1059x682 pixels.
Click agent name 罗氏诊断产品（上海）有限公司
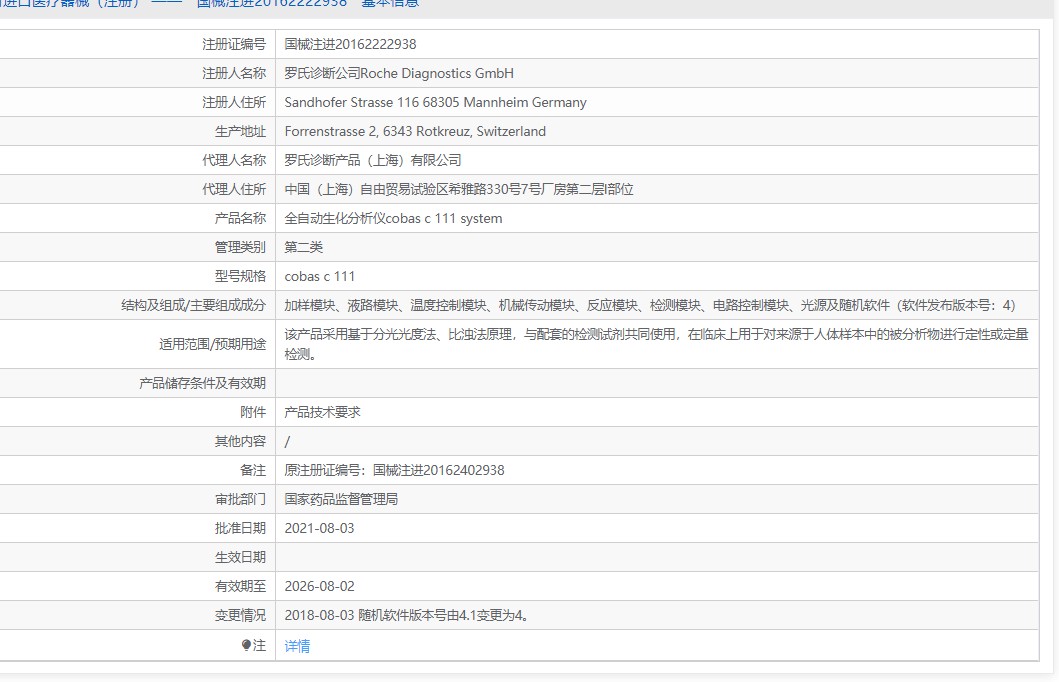(373, 160)
